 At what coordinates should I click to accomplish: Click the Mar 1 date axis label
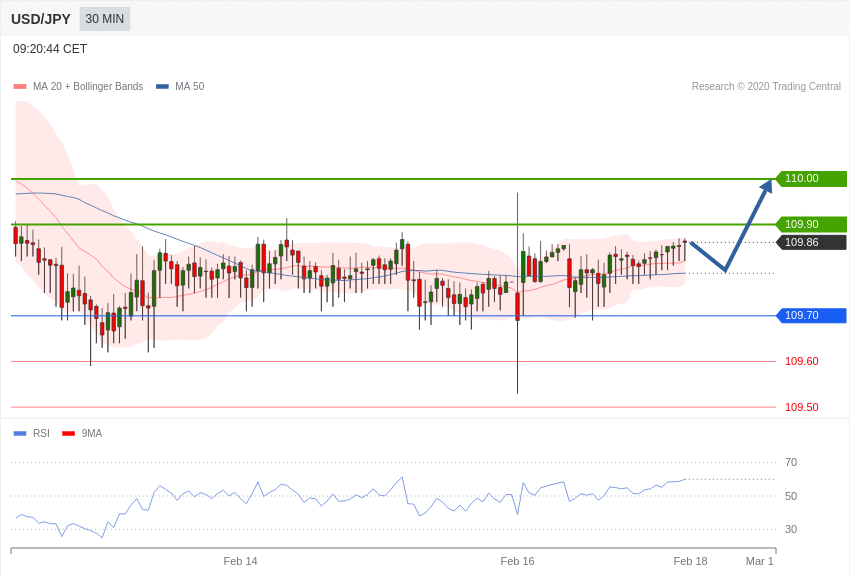pos(759,561)
